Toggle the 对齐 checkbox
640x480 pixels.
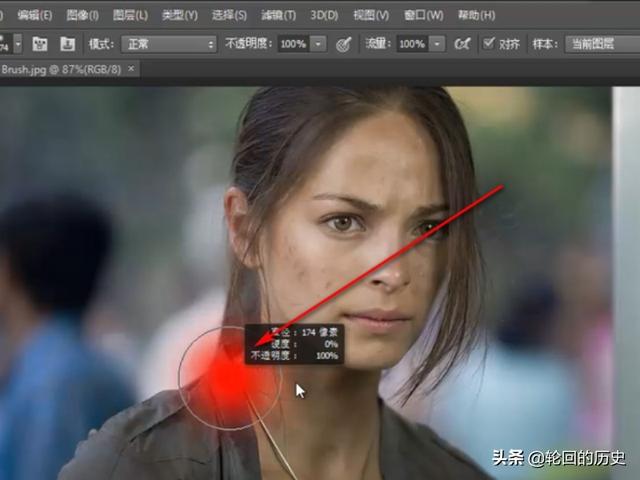pos(488,43)
